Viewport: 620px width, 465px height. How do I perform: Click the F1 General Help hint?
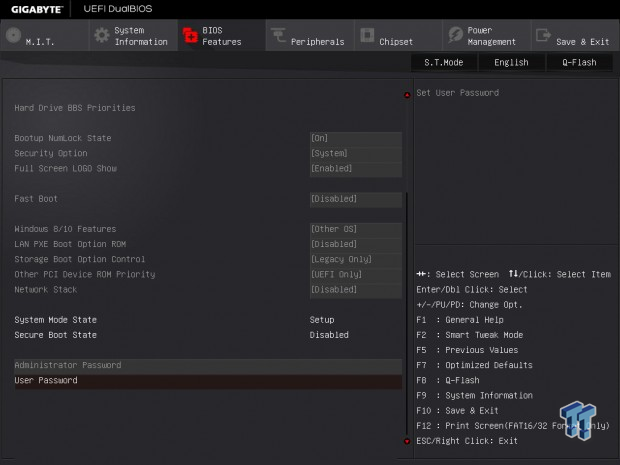coord(460,320)
